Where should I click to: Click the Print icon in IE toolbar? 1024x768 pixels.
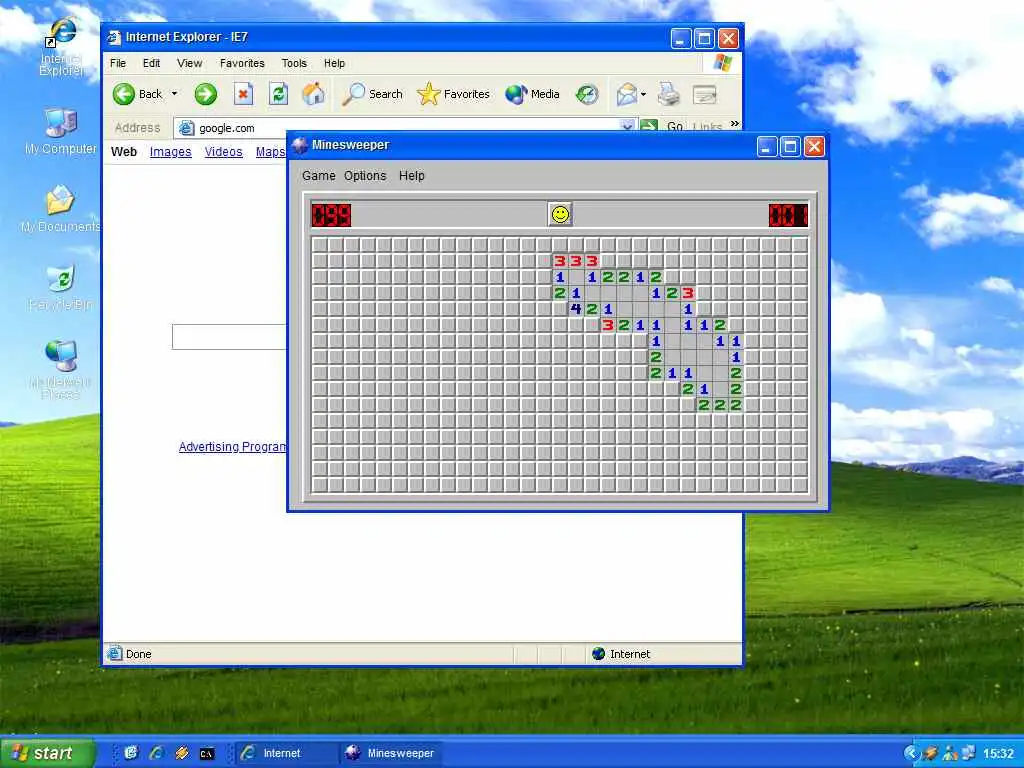[x=668, y=94]
